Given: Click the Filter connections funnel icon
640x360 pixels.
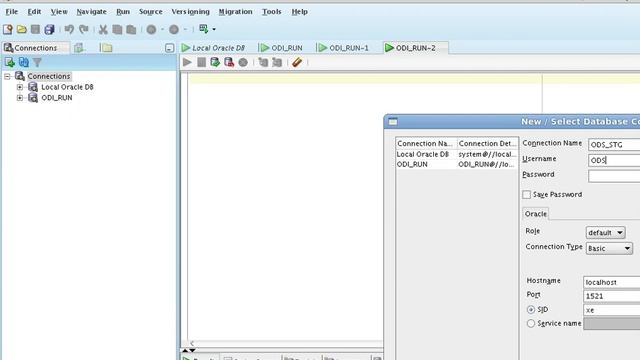Looking at the screenshot, I should [37, 62].
